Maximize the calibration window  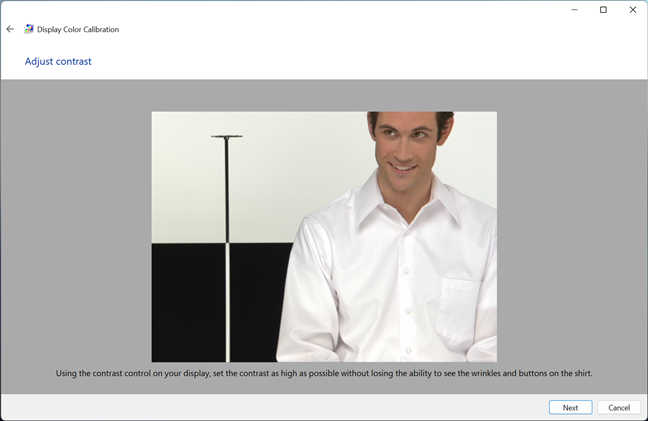coord(603,10)
